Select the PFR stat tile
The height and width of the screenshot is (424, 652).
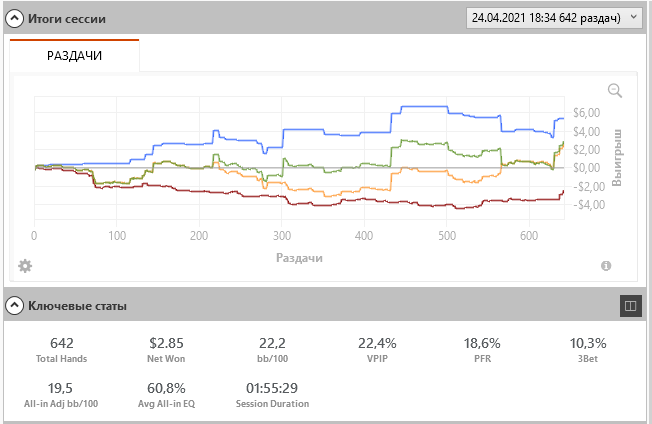(482, 349)
